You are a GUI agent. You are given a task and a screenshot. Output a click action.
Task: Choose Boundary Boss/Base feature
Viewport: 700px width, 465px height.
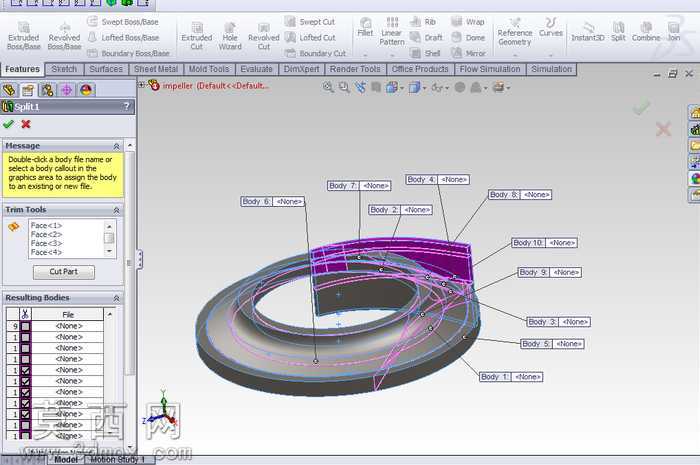pos(129,53)
